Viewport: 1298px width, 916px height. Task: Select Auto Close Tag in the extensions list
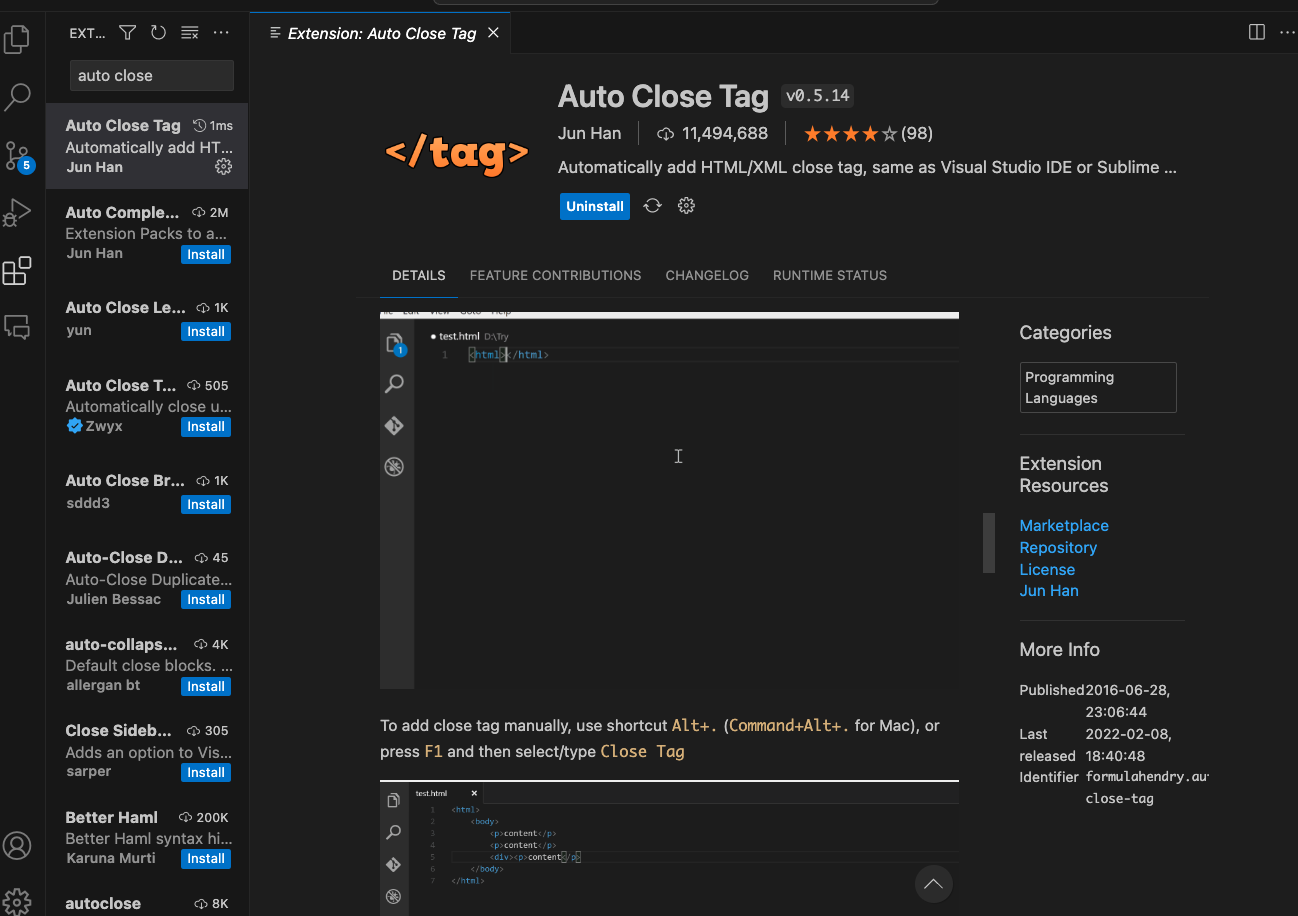(x=147, y=146)
